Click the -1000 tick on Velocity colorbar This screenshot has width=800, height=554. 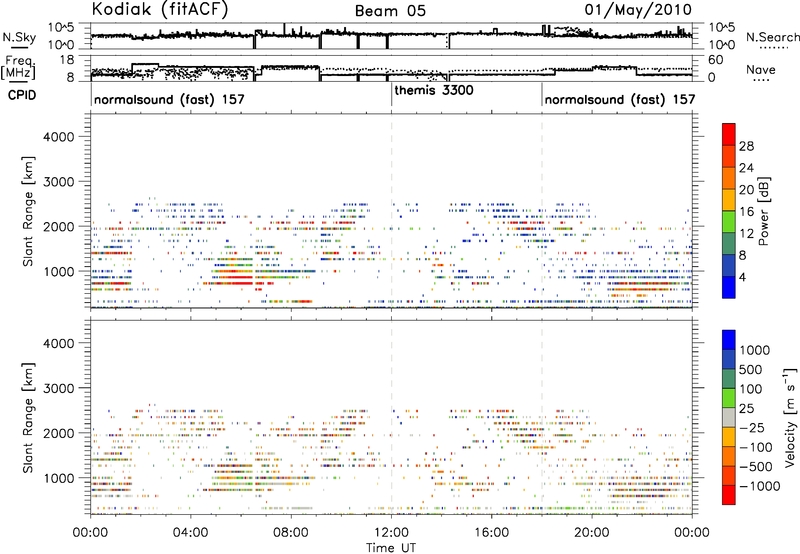click(759, 486)
